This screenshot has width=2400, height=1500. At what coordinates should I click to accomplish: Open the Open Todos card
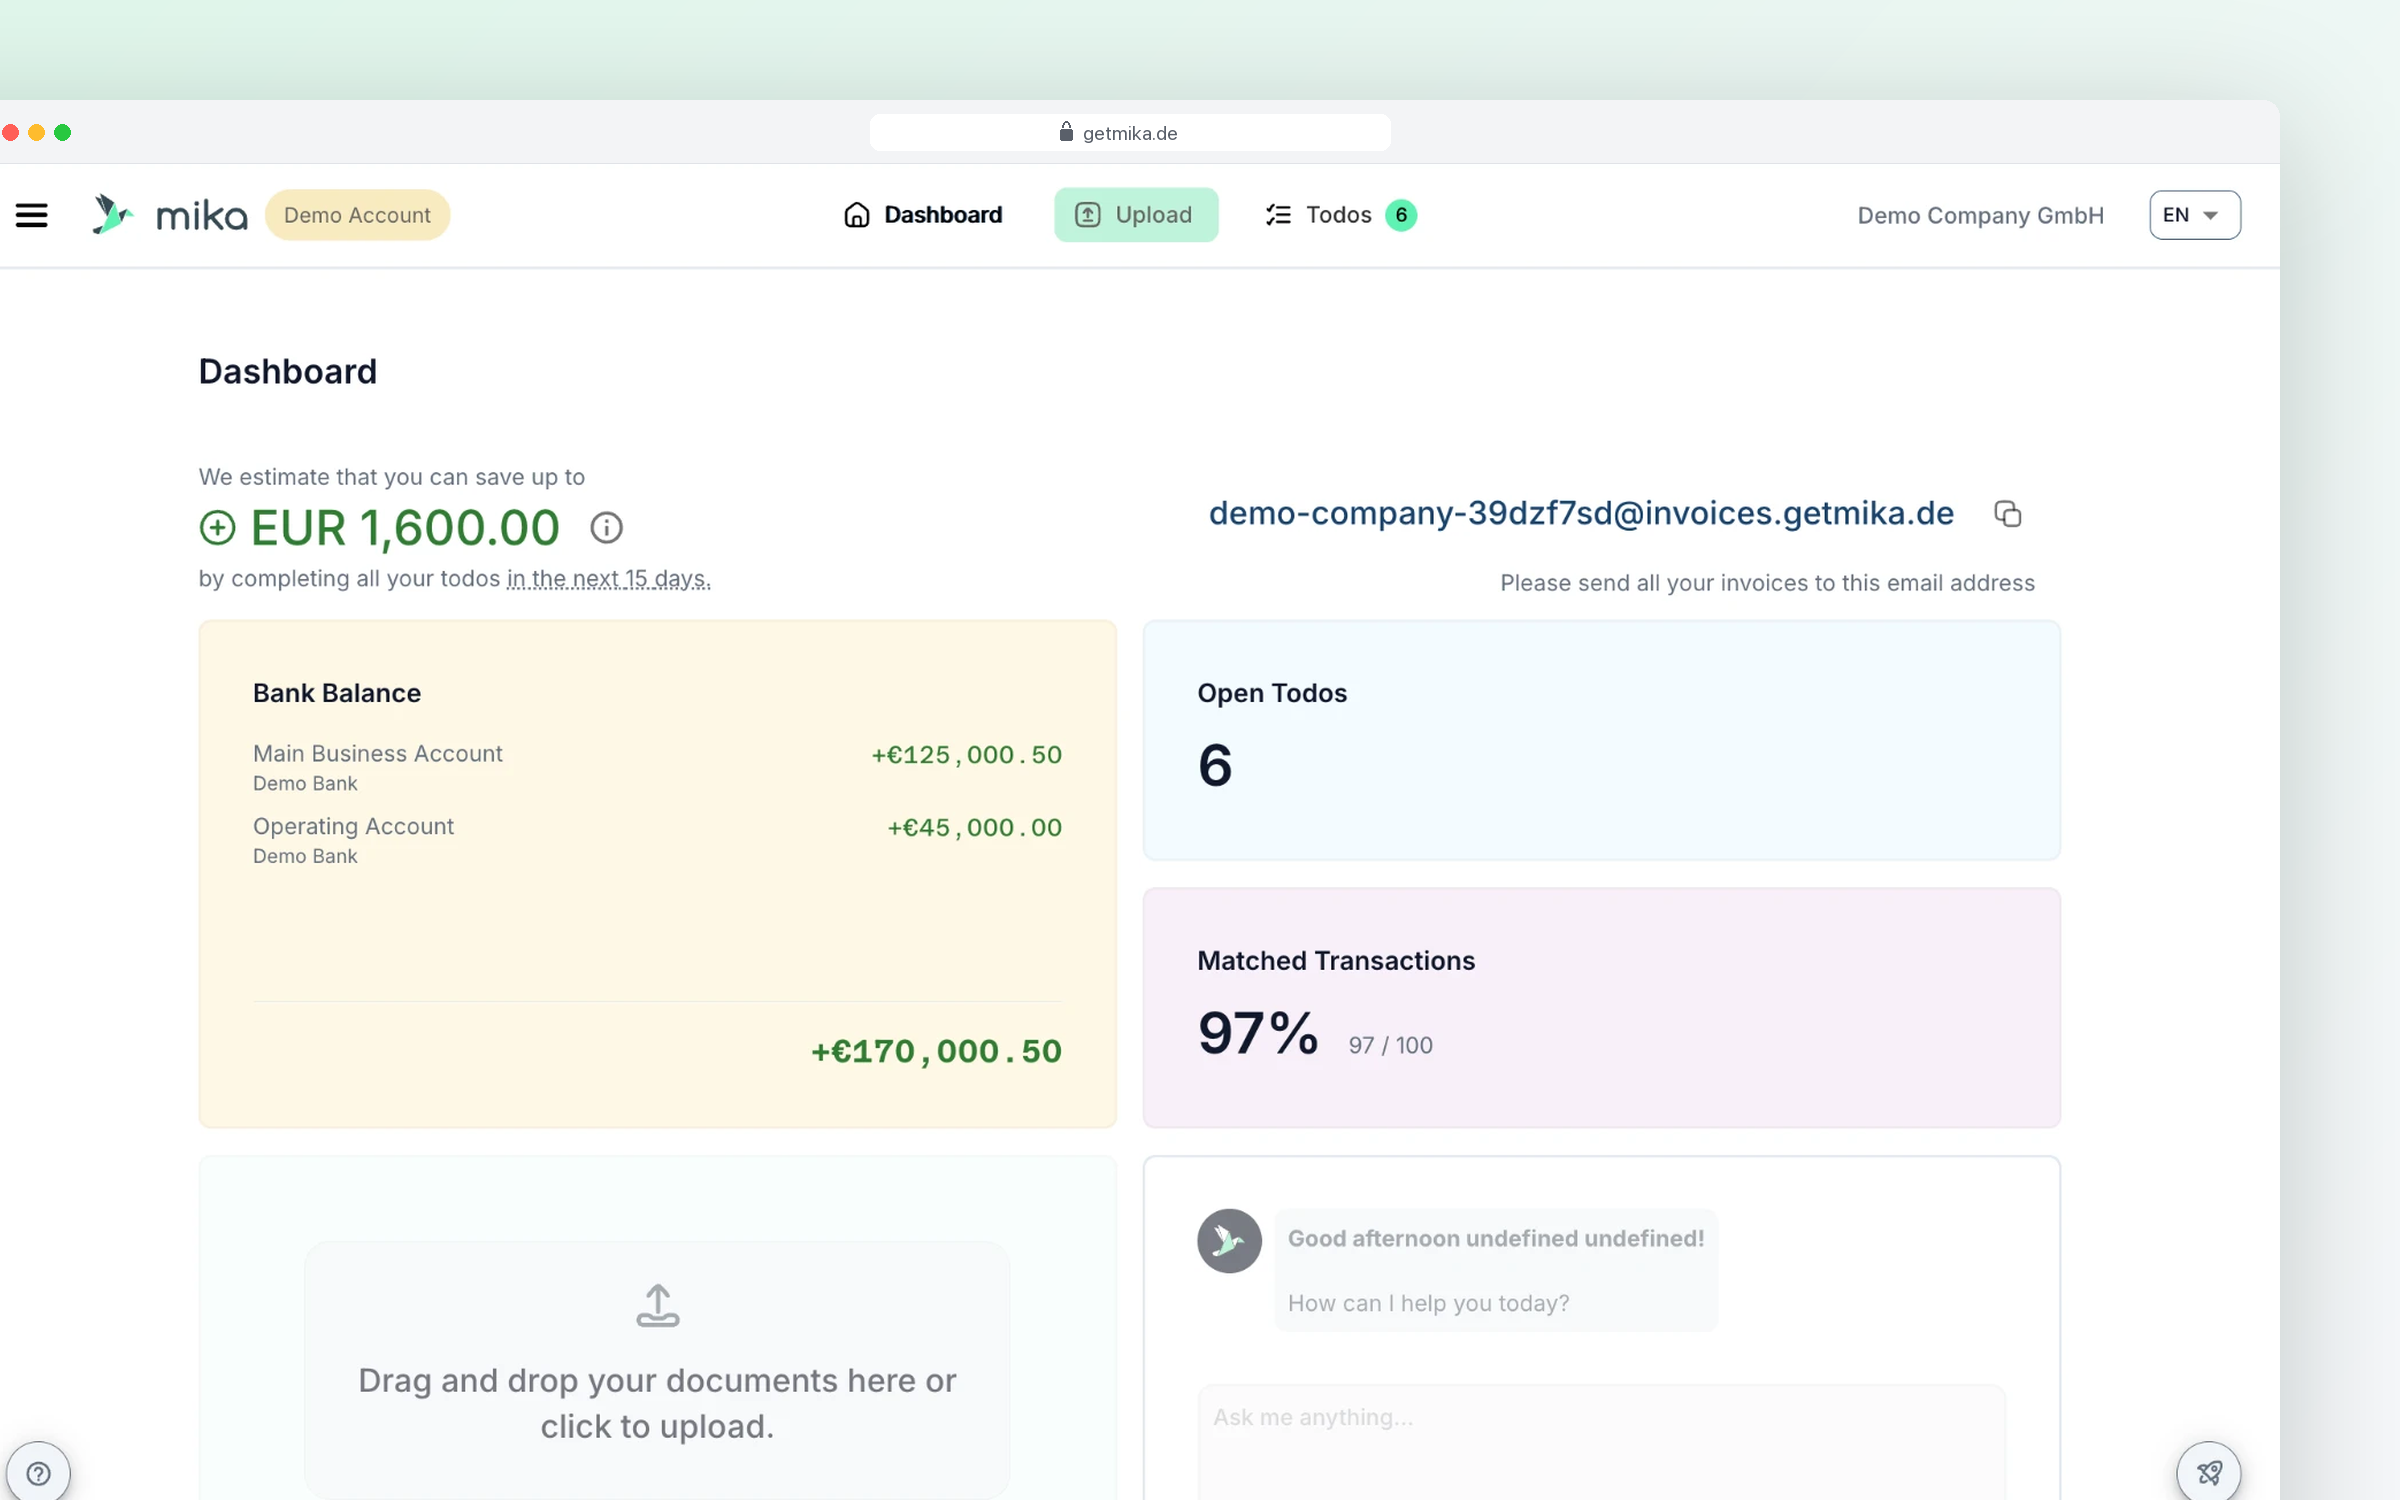click(1601, 740)
